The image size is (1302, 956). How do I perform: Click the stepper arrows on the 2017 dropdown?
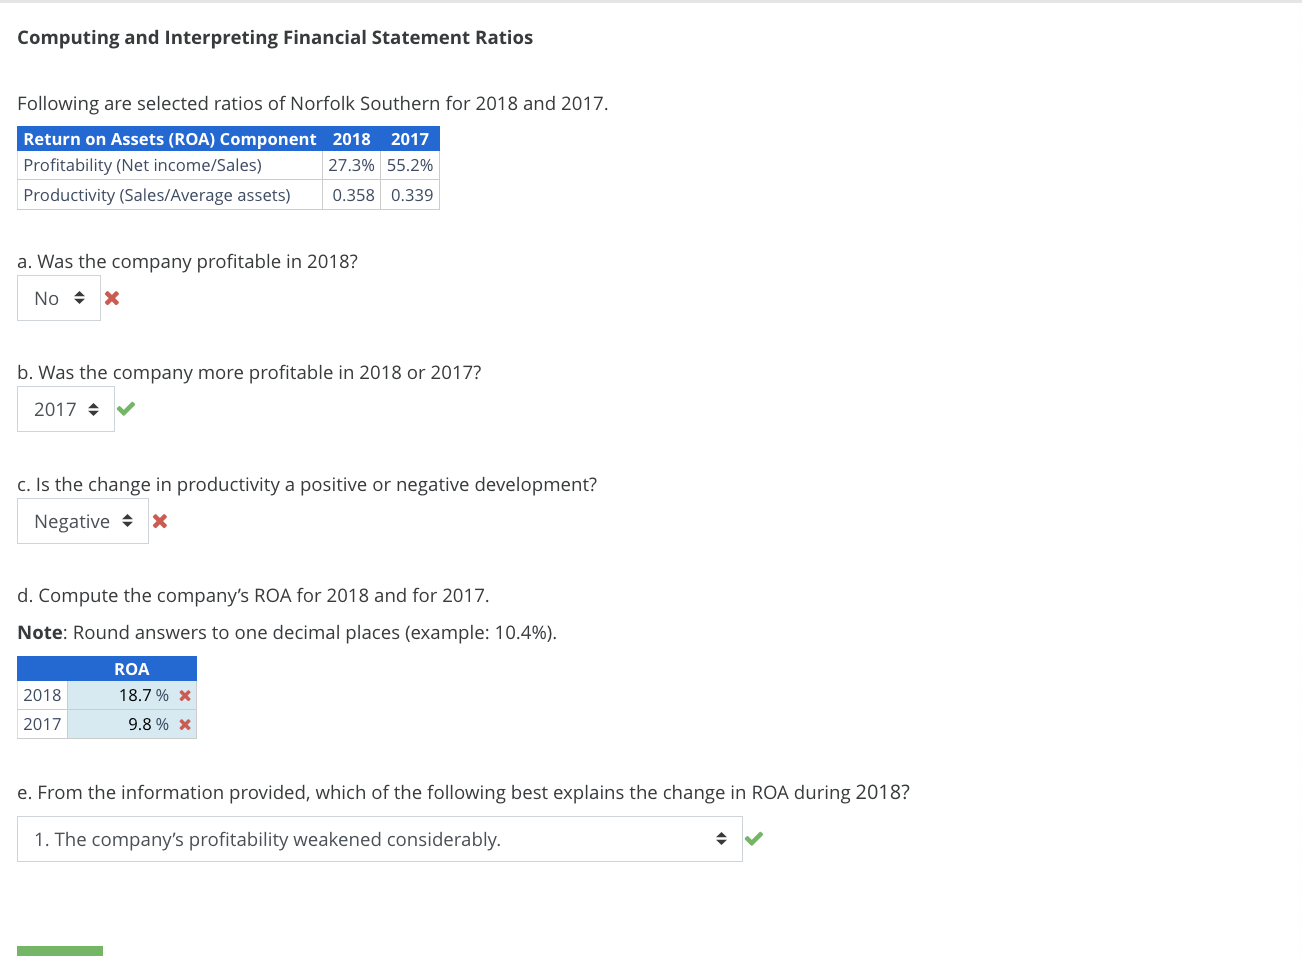coord(95,408)
